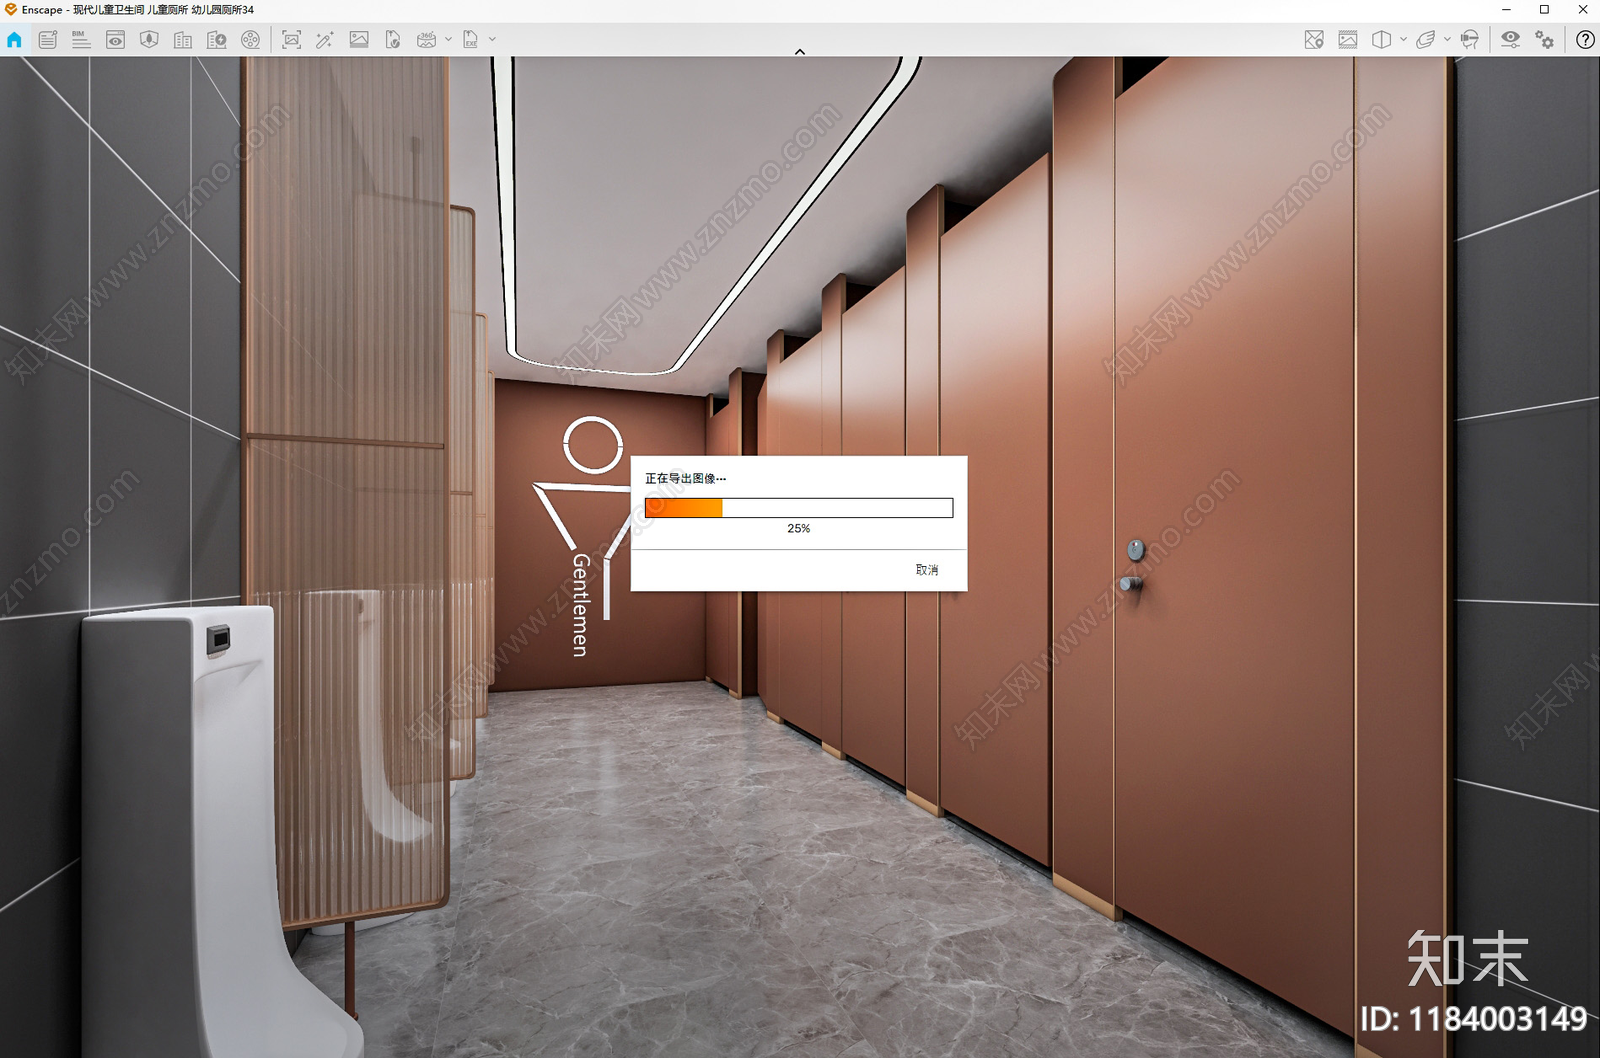Expand the EXE export dropdown arrow
Screen dimensions: 1600x1058
[492, 40]
